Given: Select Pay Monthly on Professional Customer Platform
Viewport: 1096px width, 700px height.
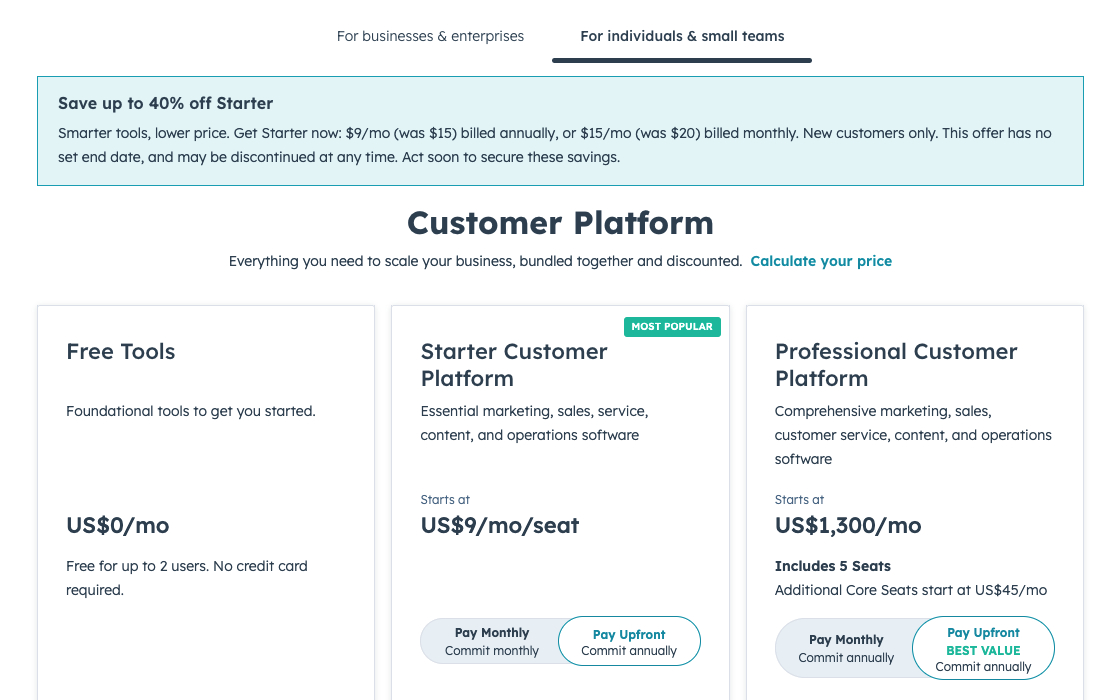Looking at the screenshot, I should point(846,648).
